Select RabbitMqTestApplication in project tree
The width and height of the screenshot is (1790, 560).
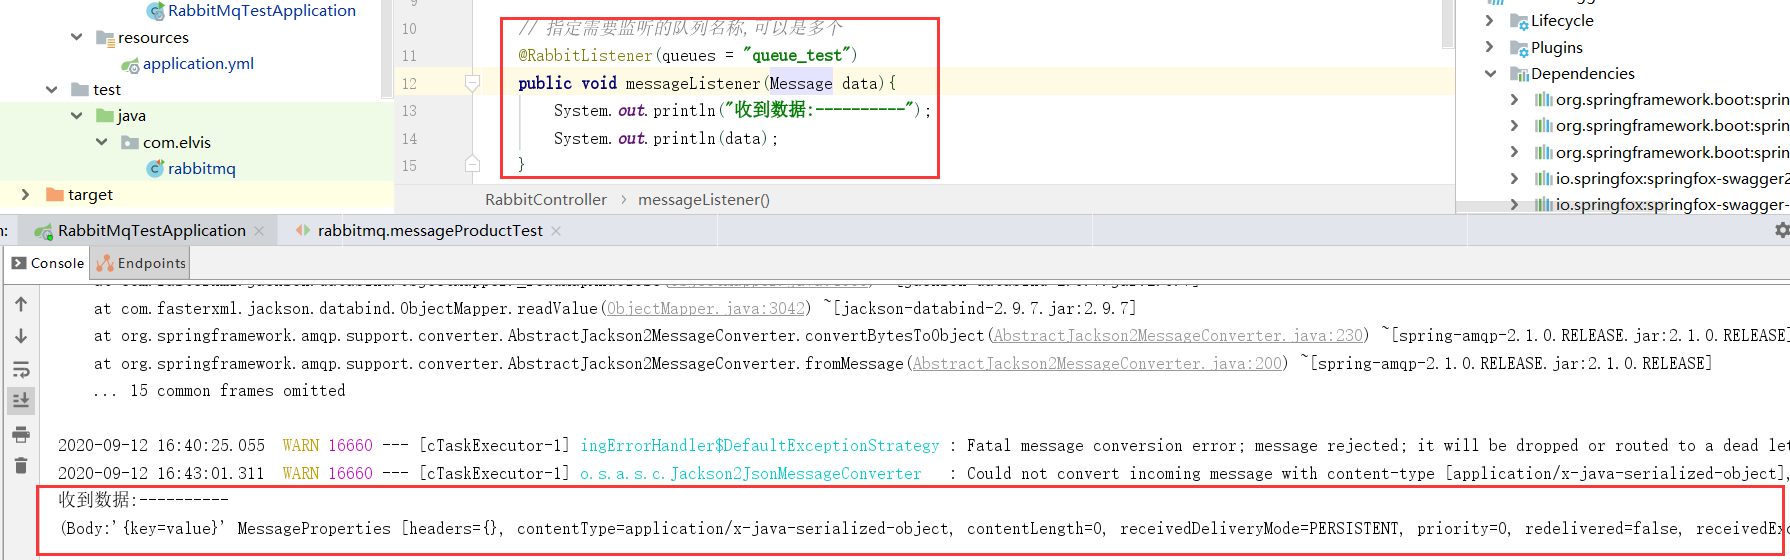(x=262, y=11)
